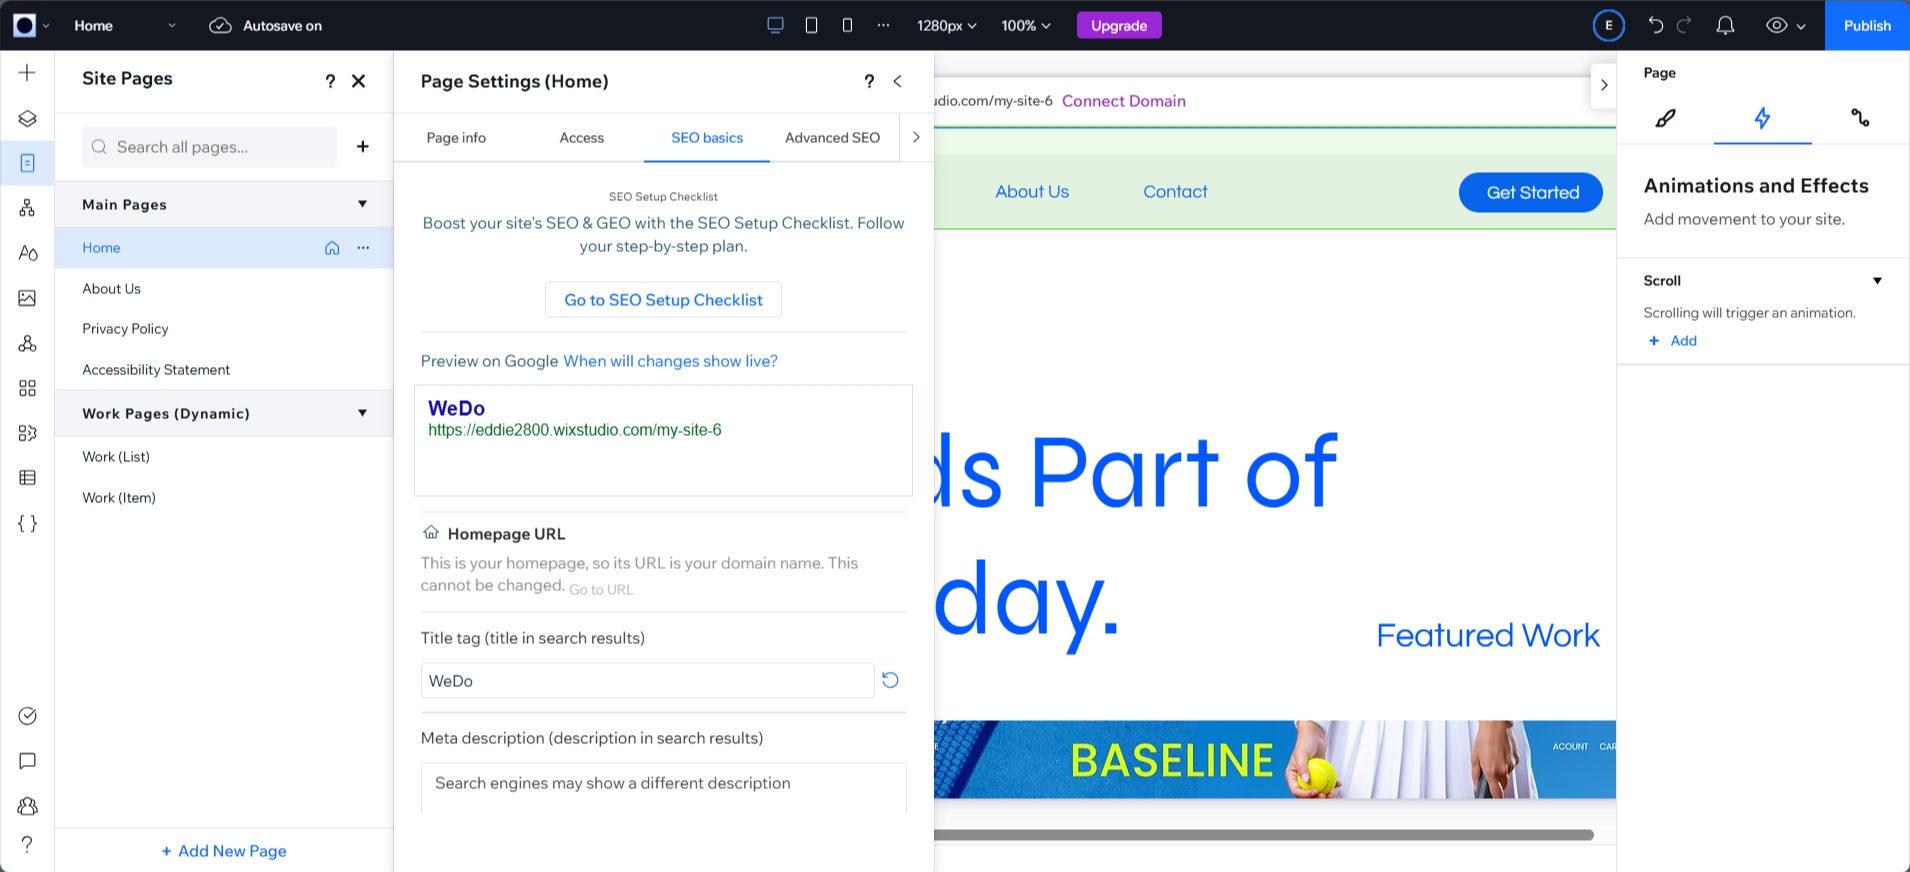Viewport: 1910px width, 872px height.
Task: Select the desktop breakpoint icon
Action: [775, 25]
